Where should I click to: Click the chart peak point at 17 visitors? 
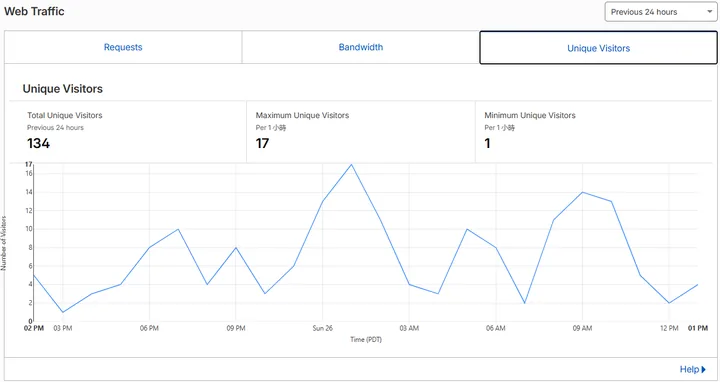[x=351, y=164]
